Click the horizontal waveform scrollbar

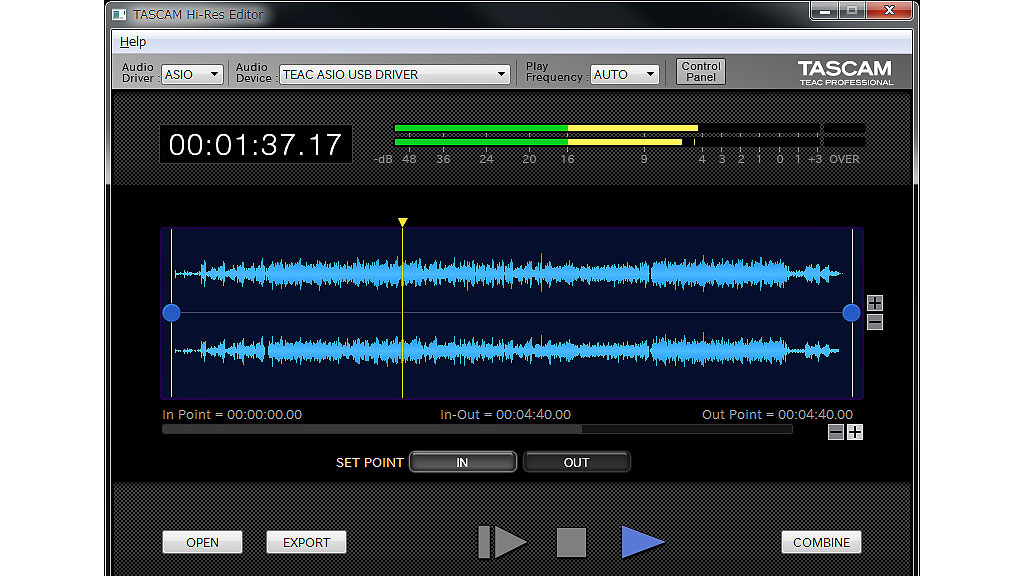coord(477,430)
